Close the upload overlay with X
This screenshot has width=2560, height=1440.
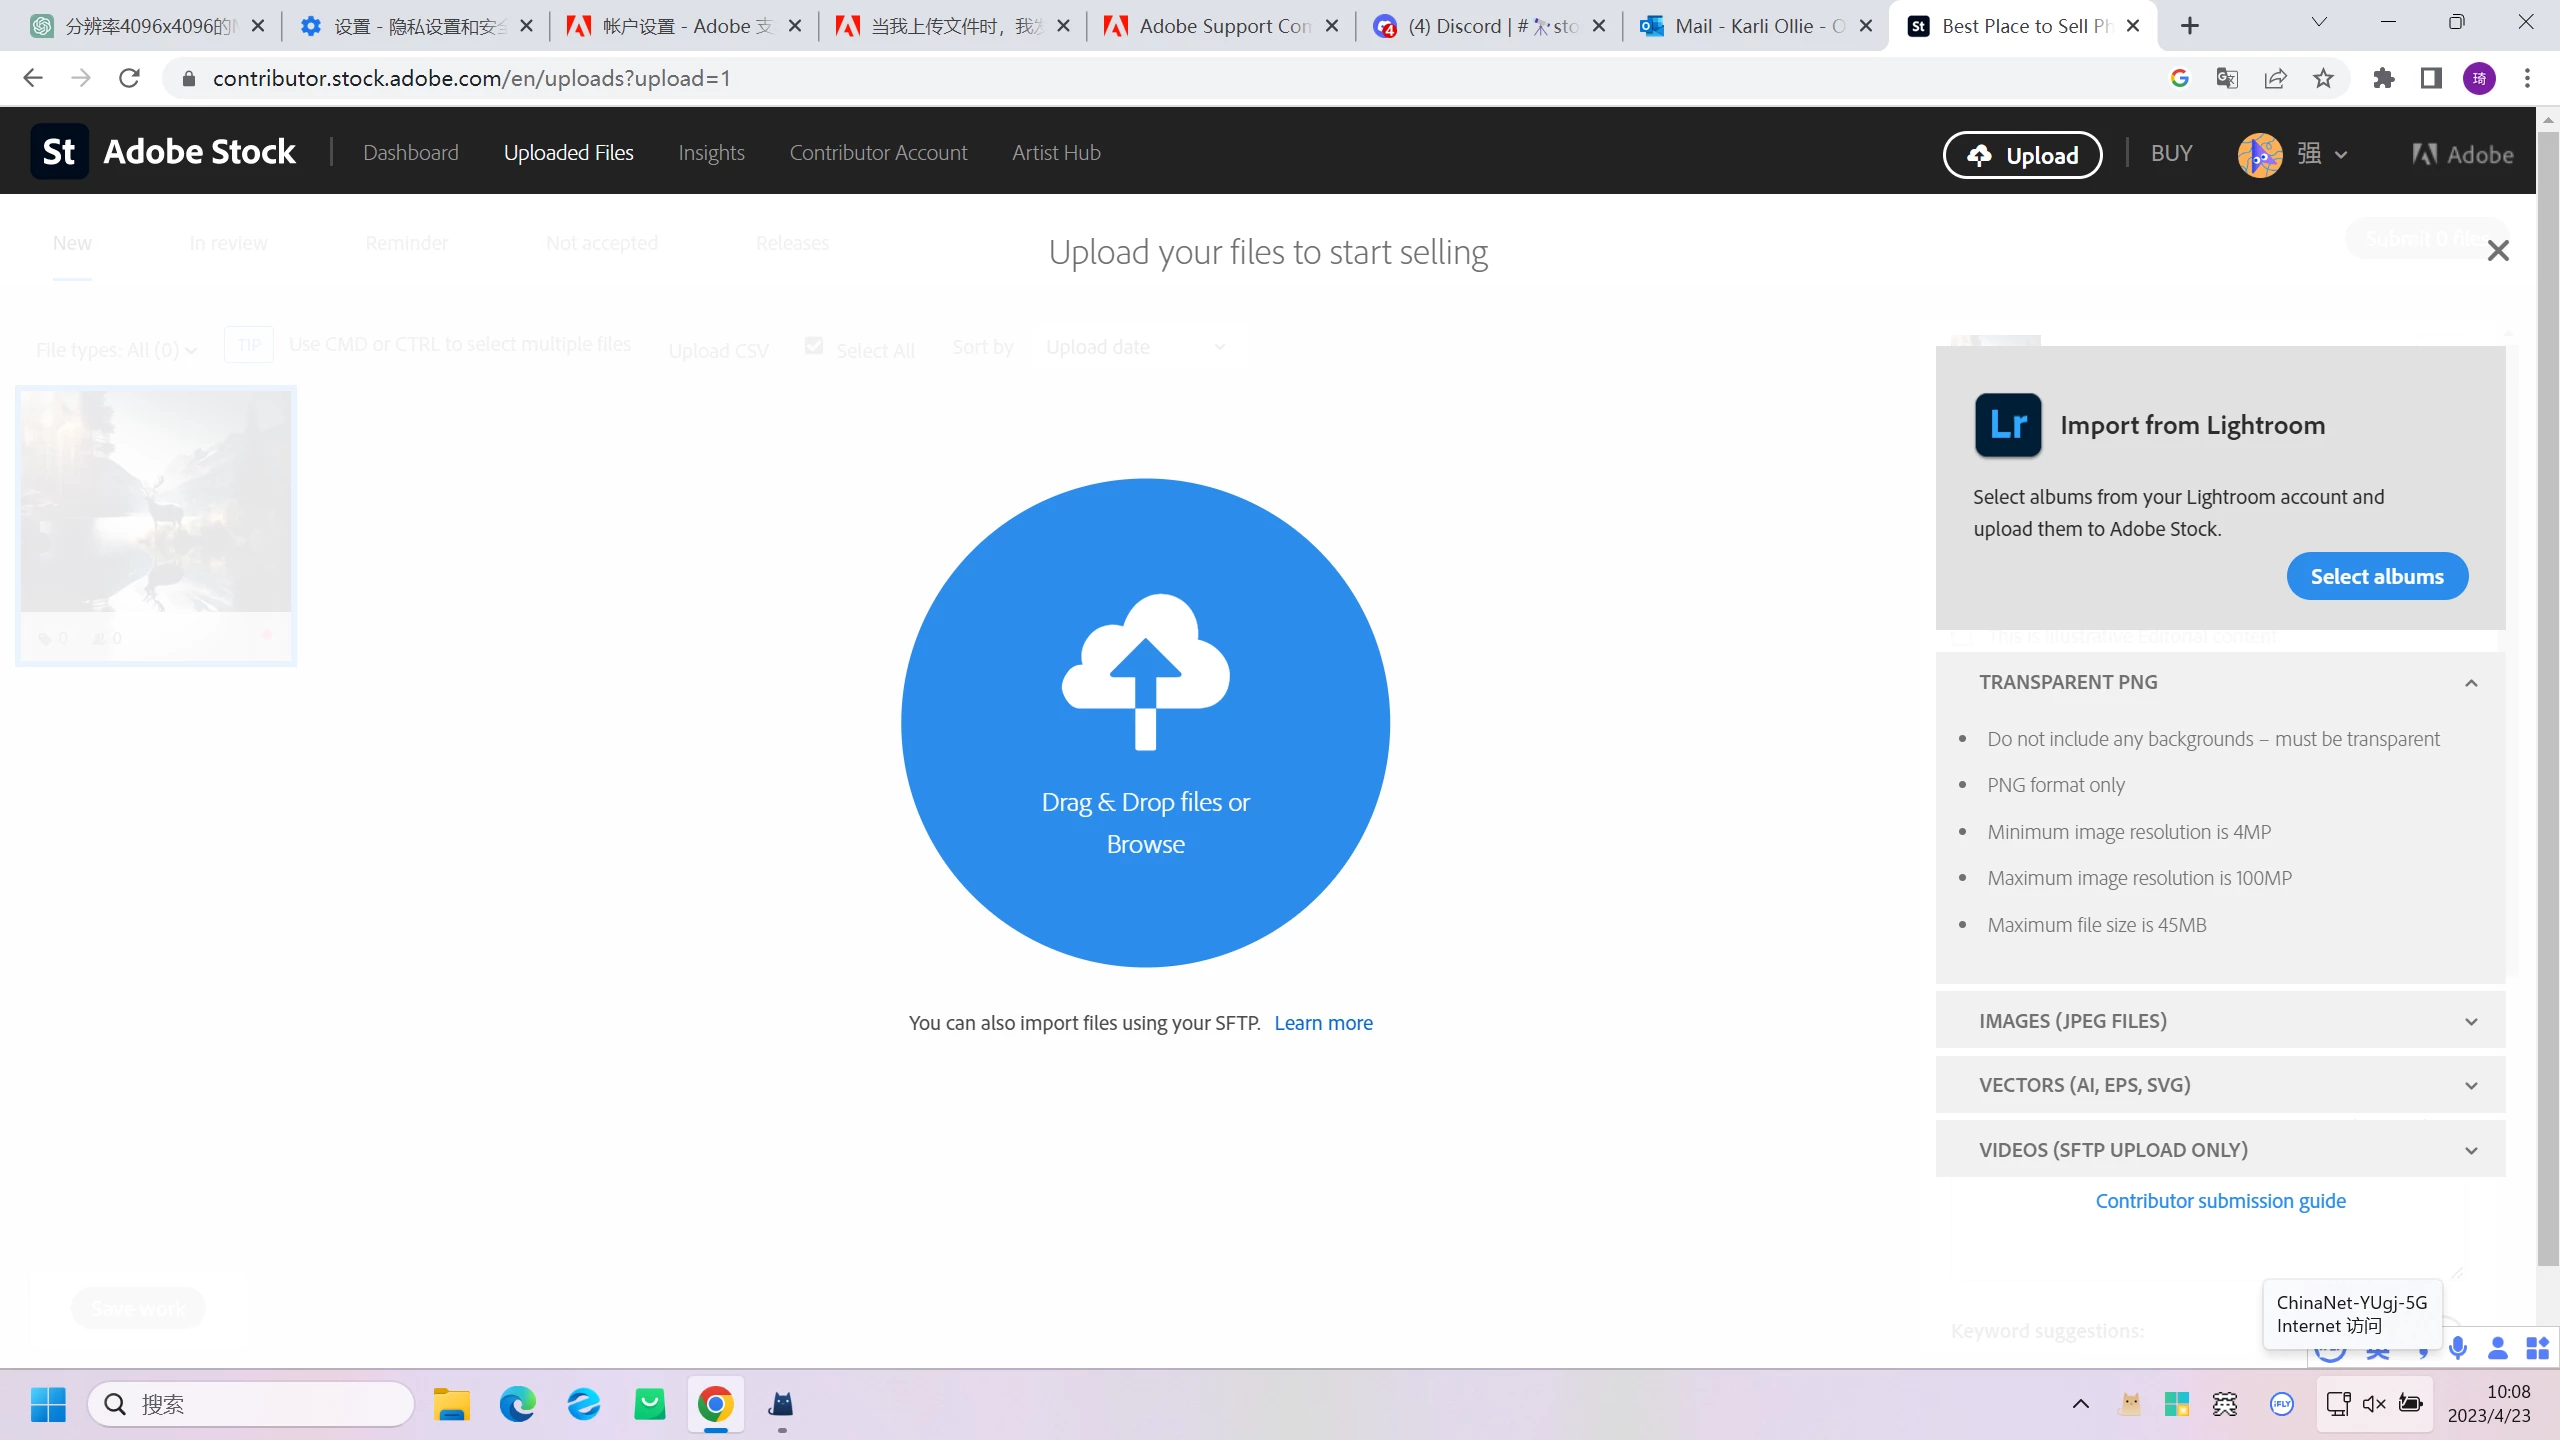pyautogui.click(x=2497, y=251)
